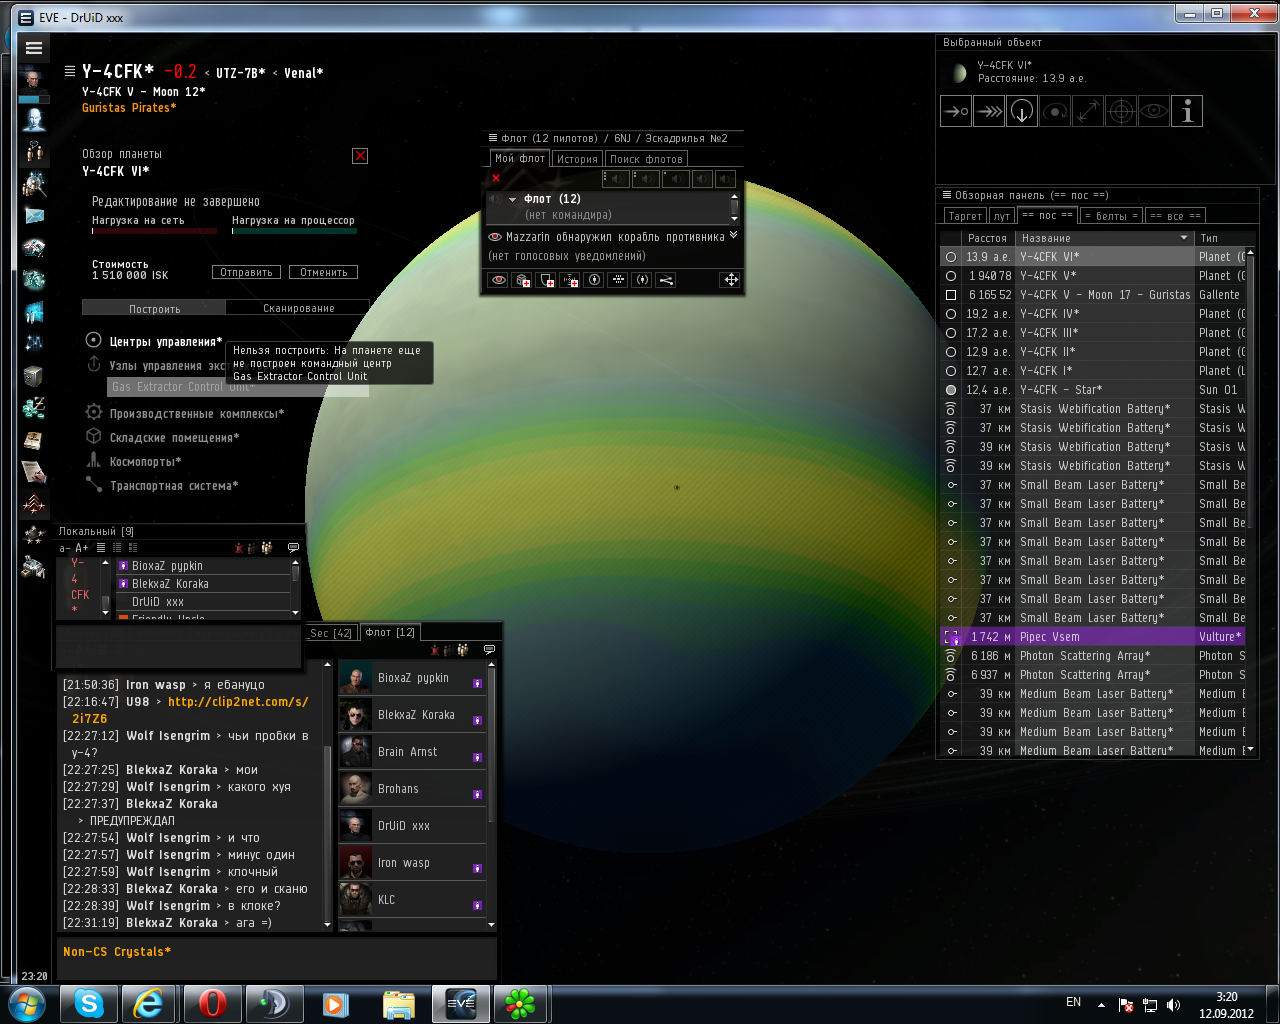Viewport: 1280px width, 1024px height.
Task: Click the red X in the fleet window
Action: click(495, 179)
